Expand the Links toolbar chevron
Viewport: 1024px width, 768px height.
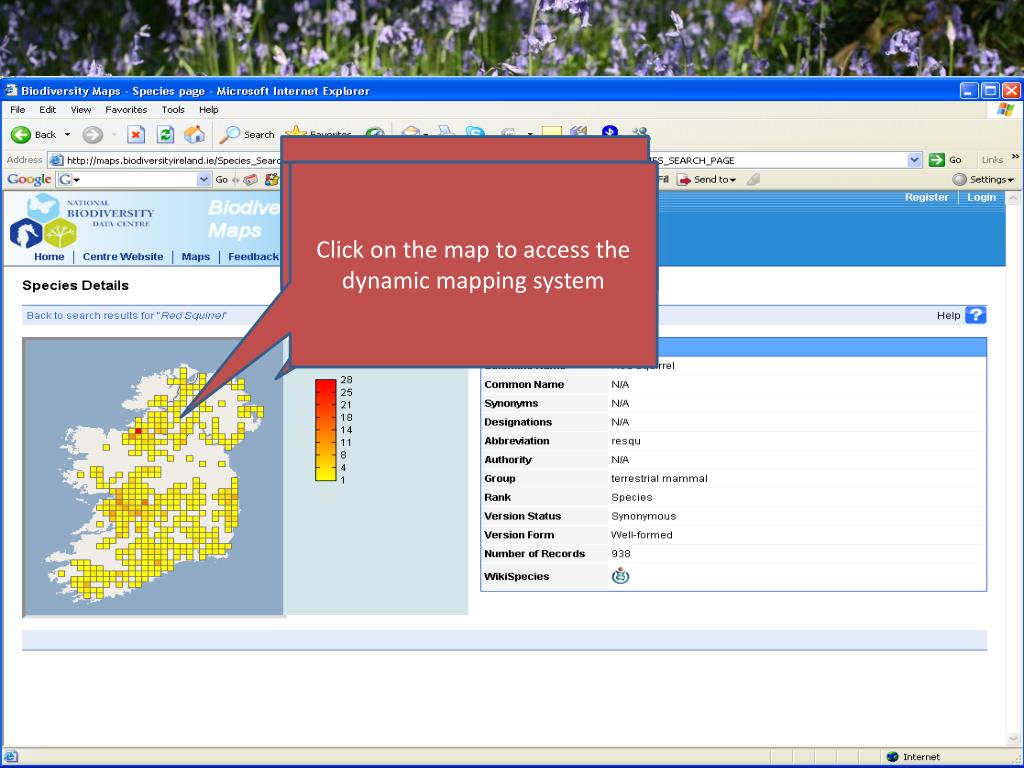pos(1015,157)
